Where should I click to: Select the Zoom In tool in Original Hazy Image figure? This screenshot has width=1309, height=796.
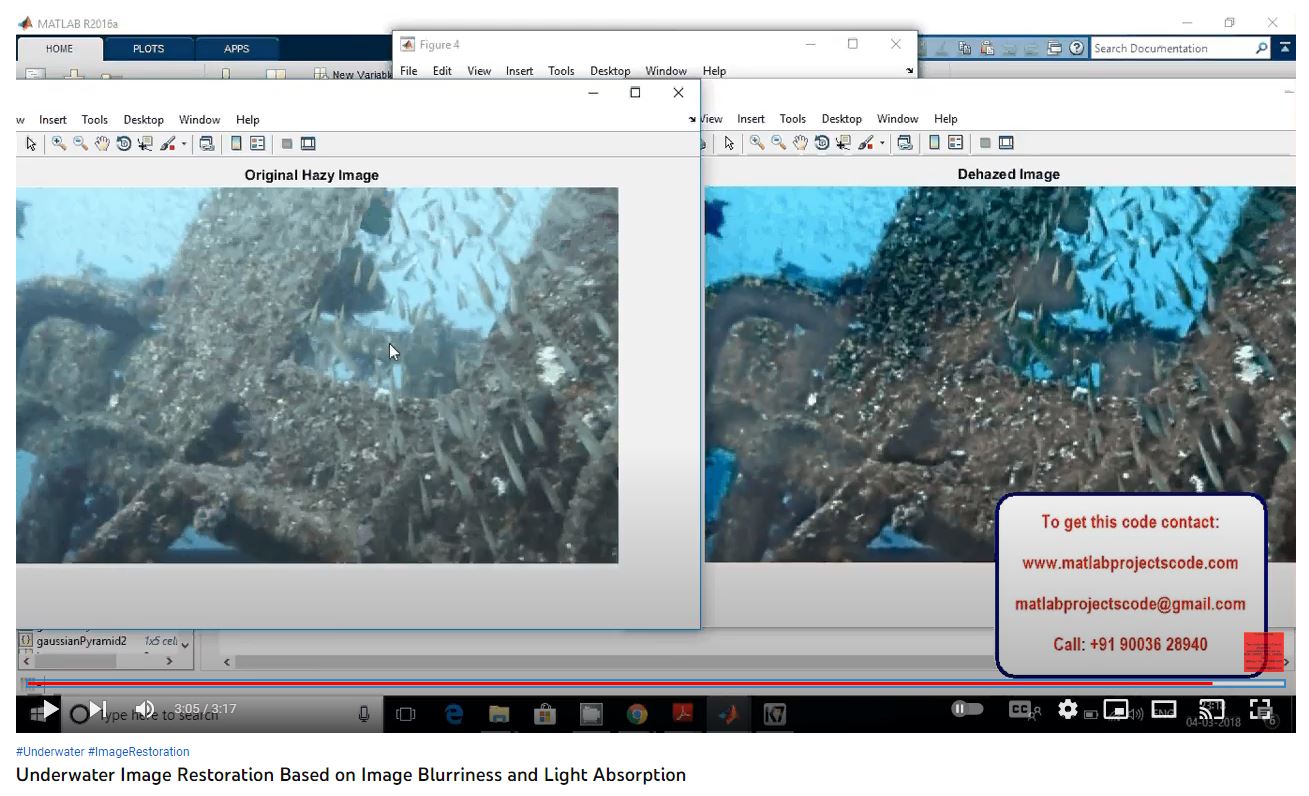[59, 144]
